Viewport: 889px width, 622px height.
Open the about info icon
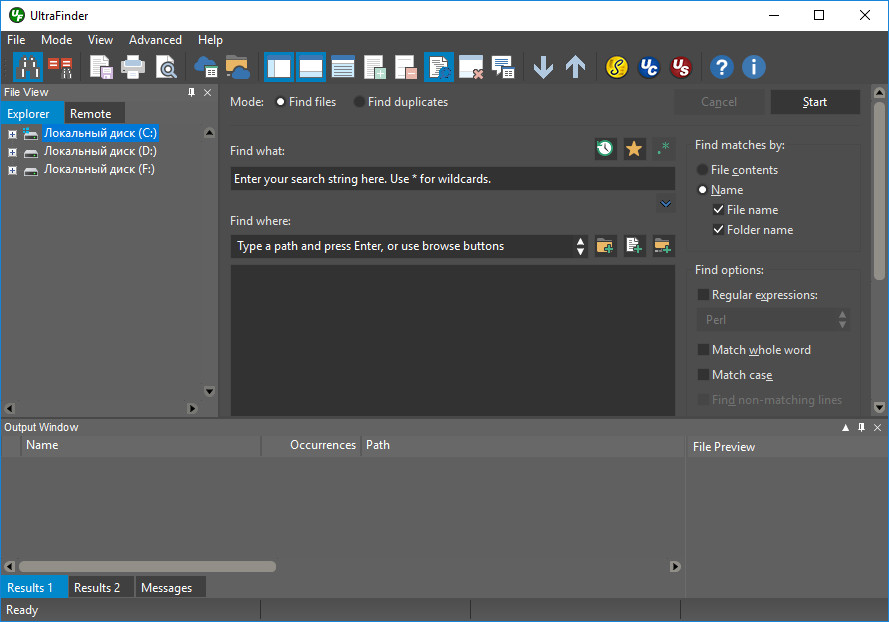click(x=753, y=67)
